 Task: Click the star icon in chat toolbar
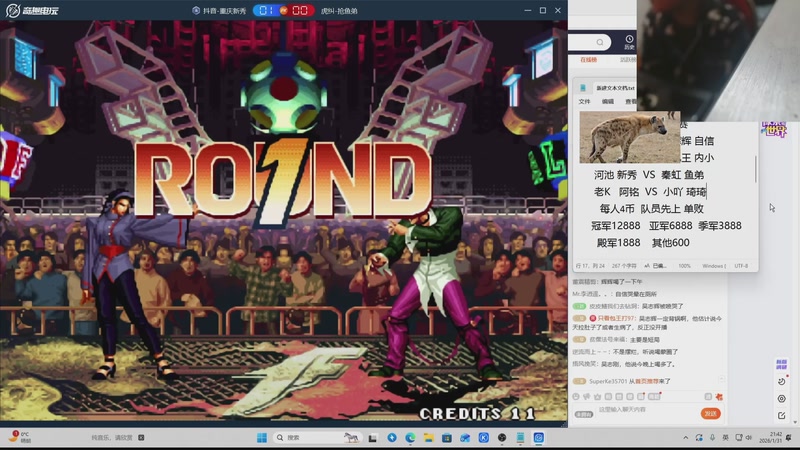[x=597, y=396]
